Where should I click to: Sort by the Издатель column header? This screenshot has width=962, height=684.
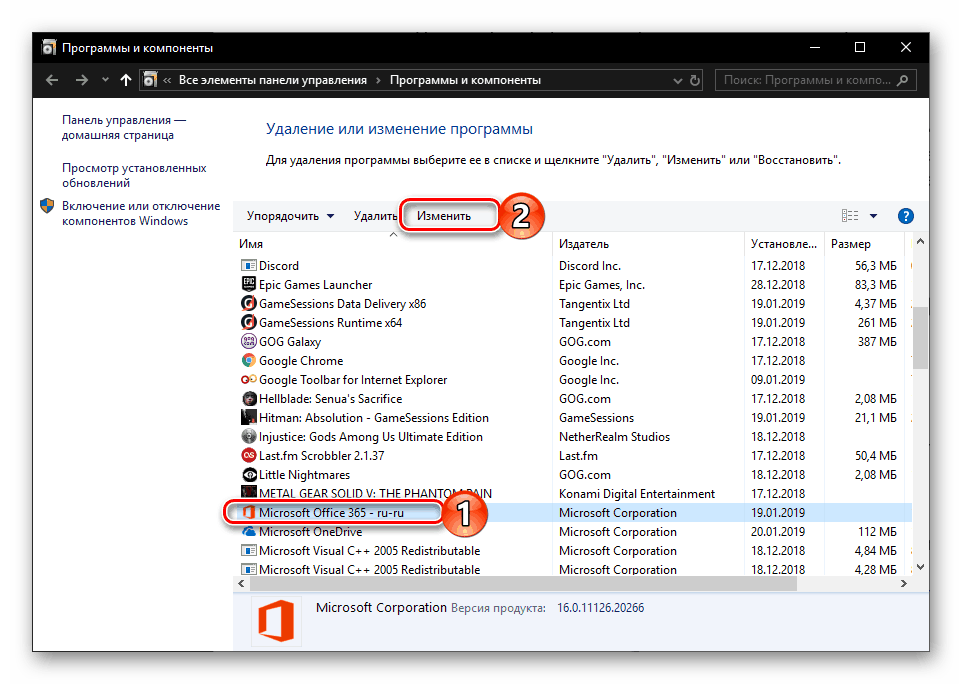pos(648,244)
